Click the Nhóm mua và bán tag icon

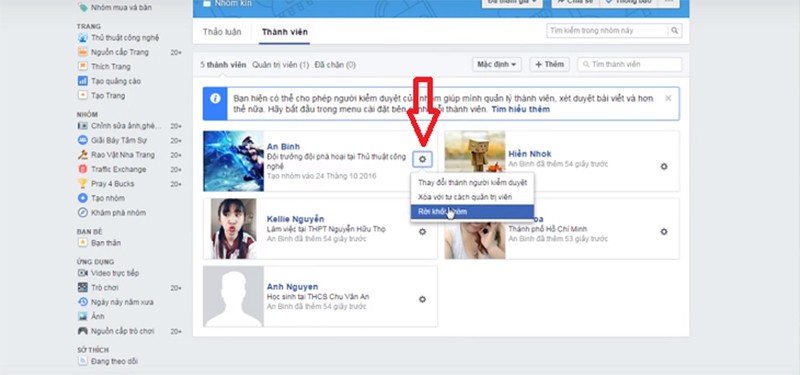[83, 8]
